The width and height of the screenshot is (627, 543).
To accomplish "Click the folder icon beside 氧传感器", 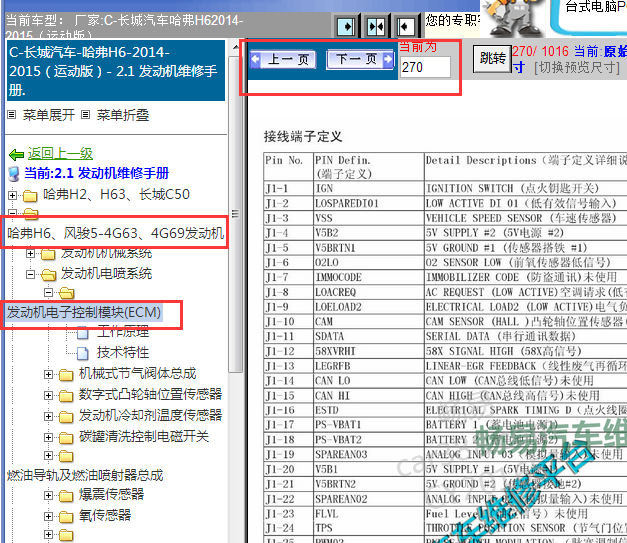I will (x=66, y=517).
